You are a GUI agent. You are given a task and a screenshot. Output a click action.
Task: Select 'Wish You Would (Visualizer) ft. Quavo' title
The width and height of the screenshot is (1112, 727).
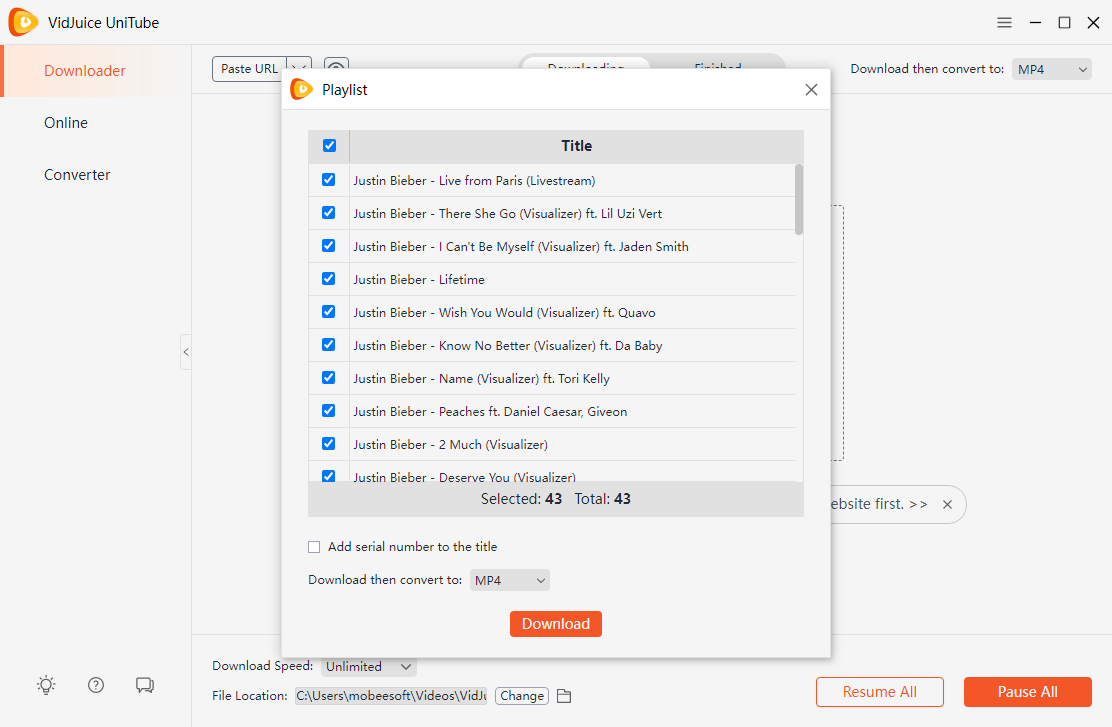click(x=504, y=313)
